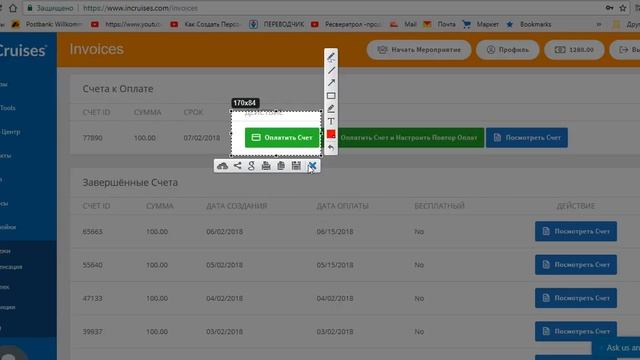The image size is (640, 360).
Task: Click the ДАТА СОЗДАНИЯ column header
Action: [x=237, y=206]
